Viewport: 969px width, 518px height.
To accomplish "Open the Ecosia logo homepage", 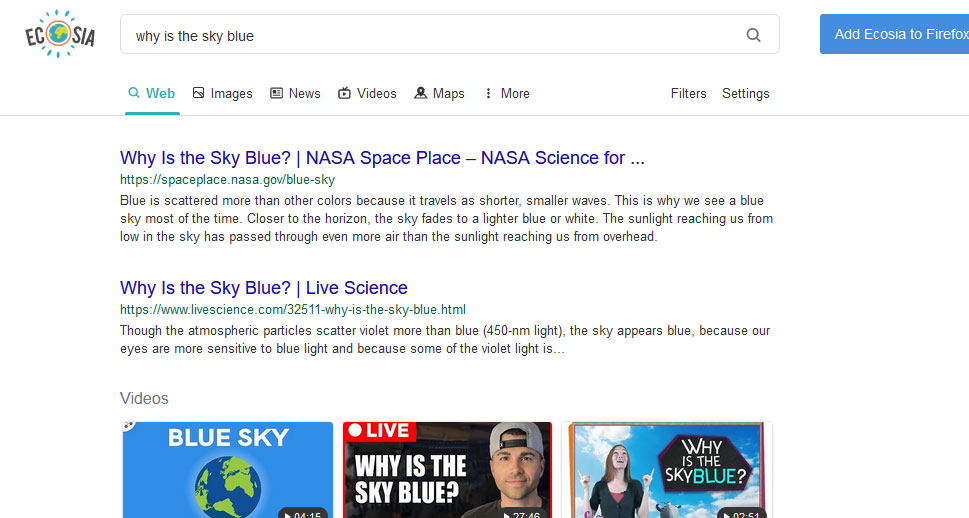I will coord(60,35).
